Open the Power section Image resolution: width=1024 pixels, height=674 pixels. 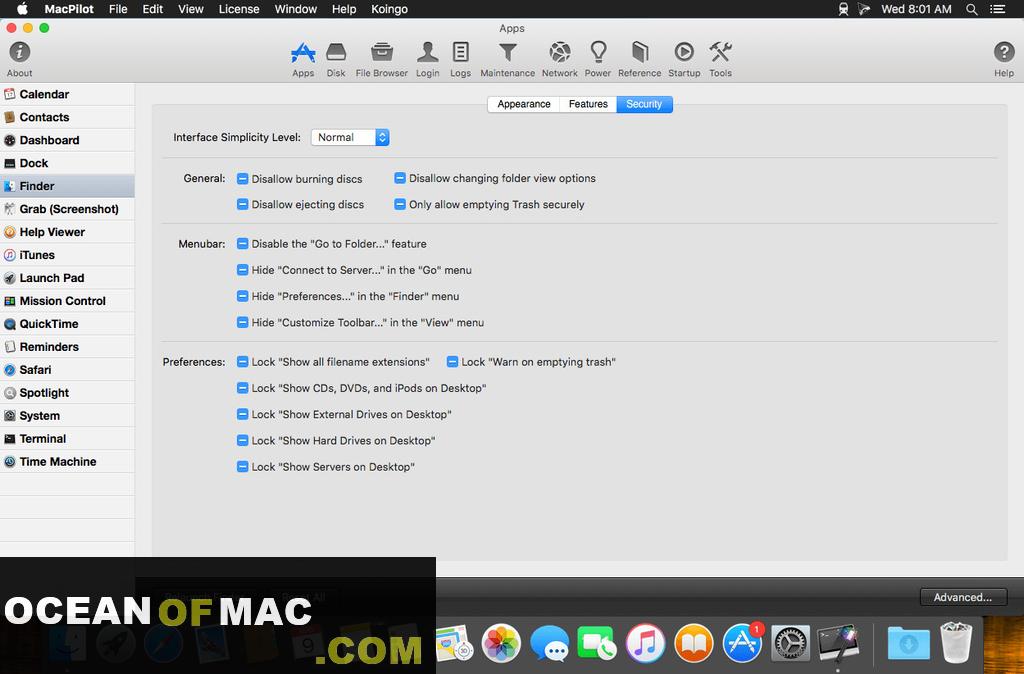[598, 59]
